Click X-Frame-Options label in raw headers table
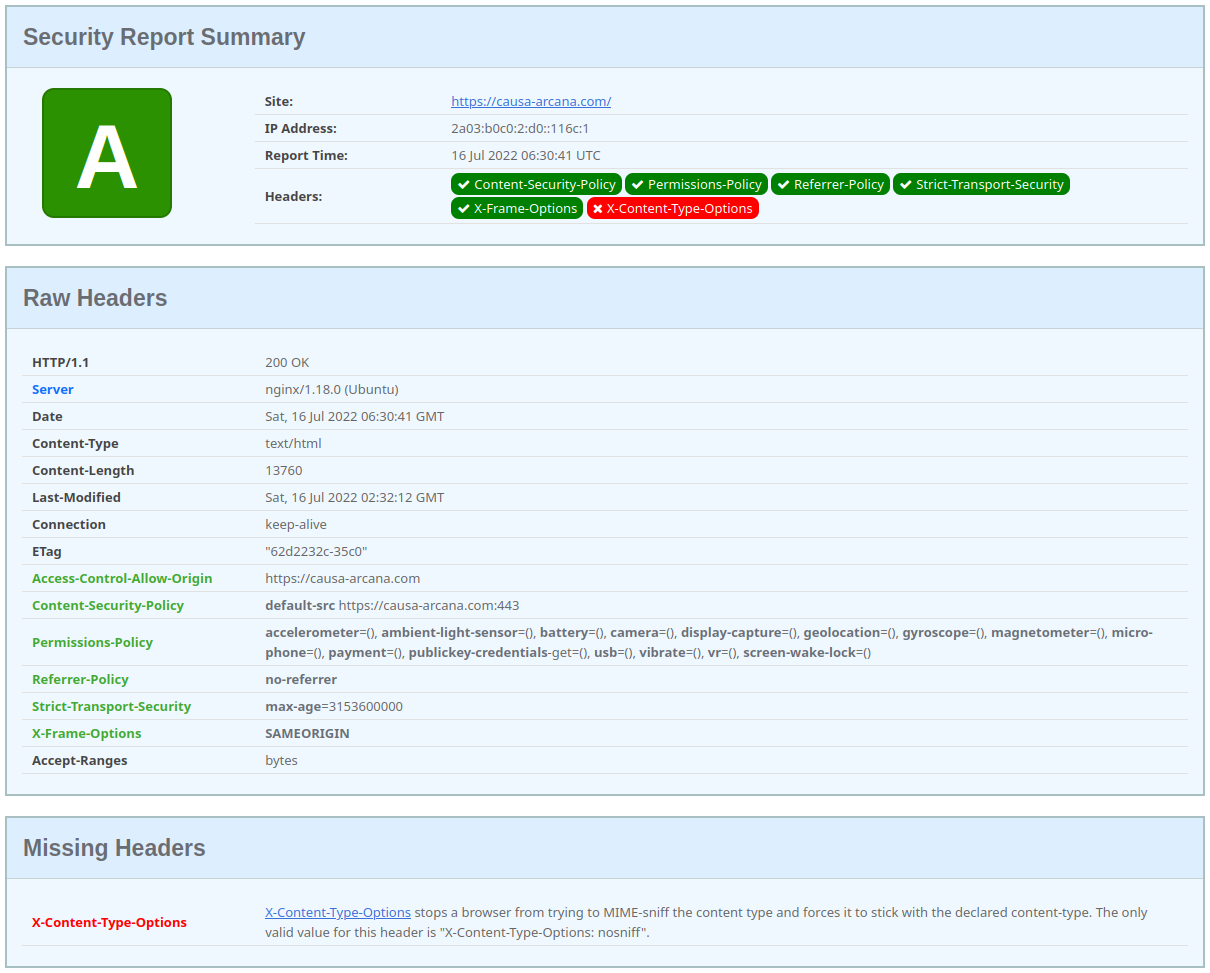The image size is (1210, 973). coord(87,733)
